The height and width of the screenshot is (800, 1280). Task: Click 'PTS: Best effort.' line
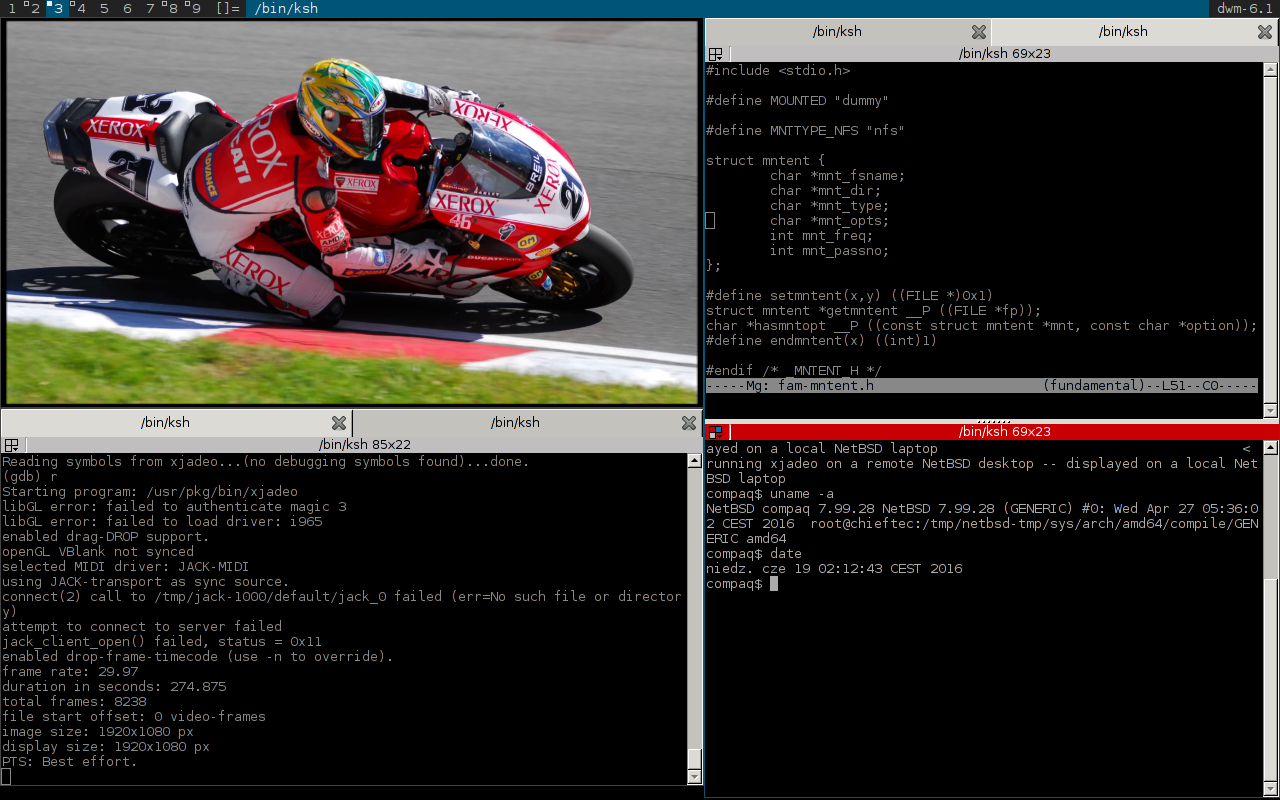[x=70, y=761]
